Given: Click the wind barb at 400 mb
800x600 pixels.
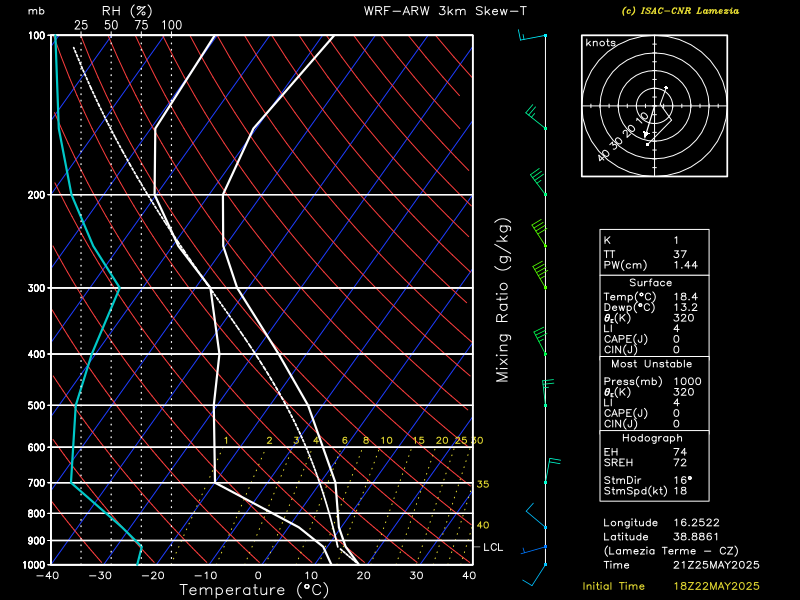Looking at the screenshot, I should 540,342.
